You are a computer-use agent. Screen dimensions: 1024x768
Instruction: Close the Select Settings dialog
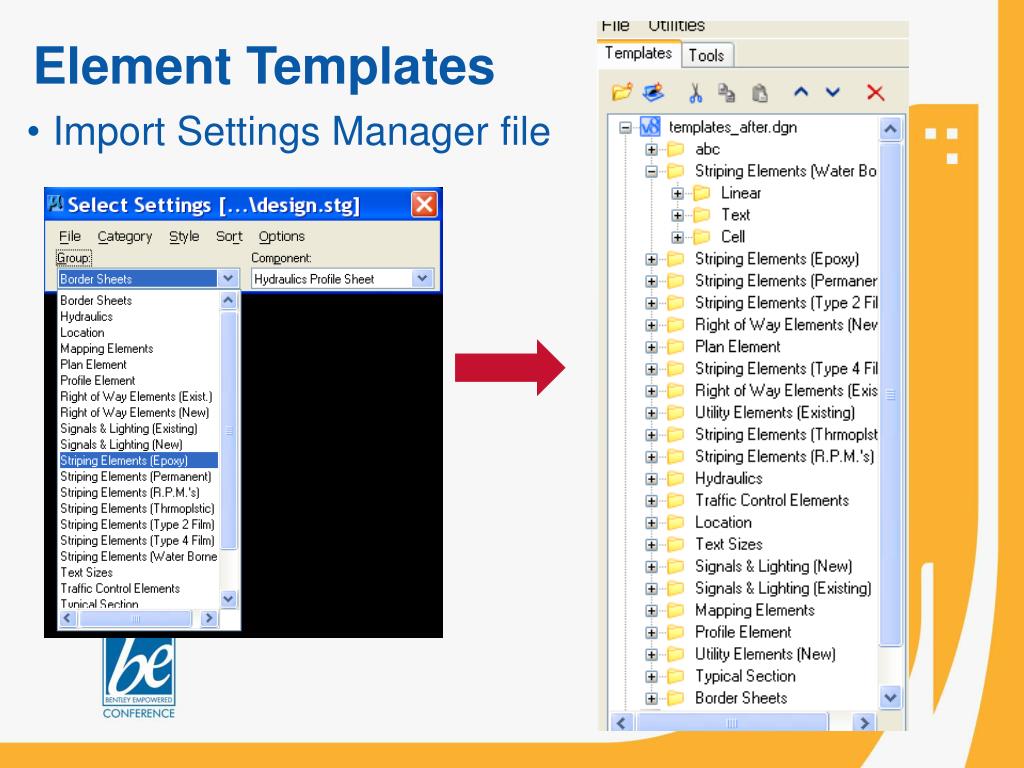pos(424,204)
